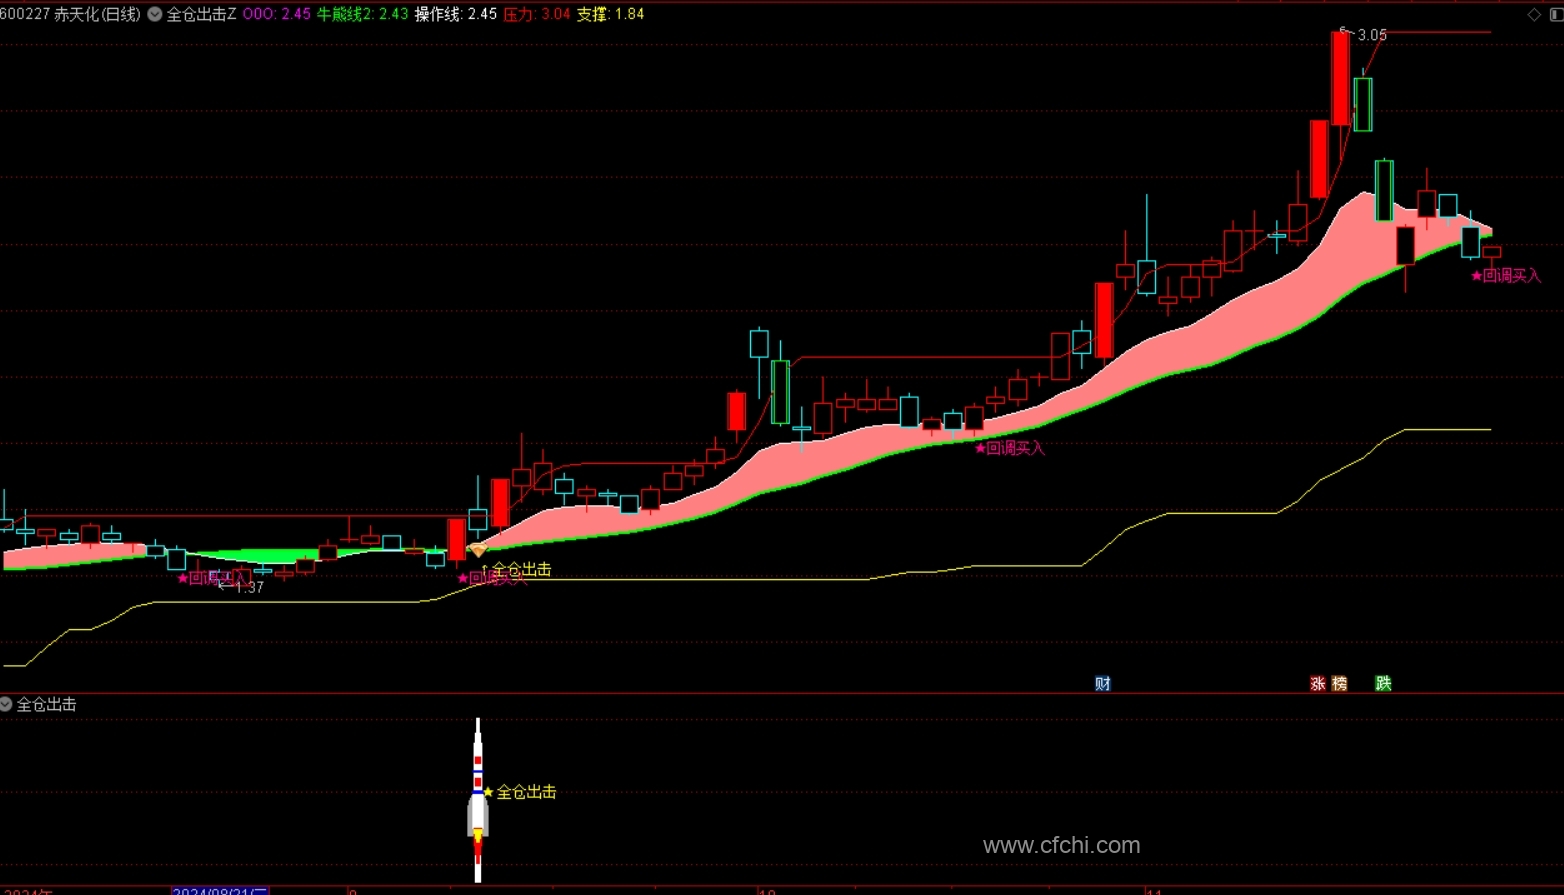
Task: Click the 1.37 low price label
Action: point(249,588)
